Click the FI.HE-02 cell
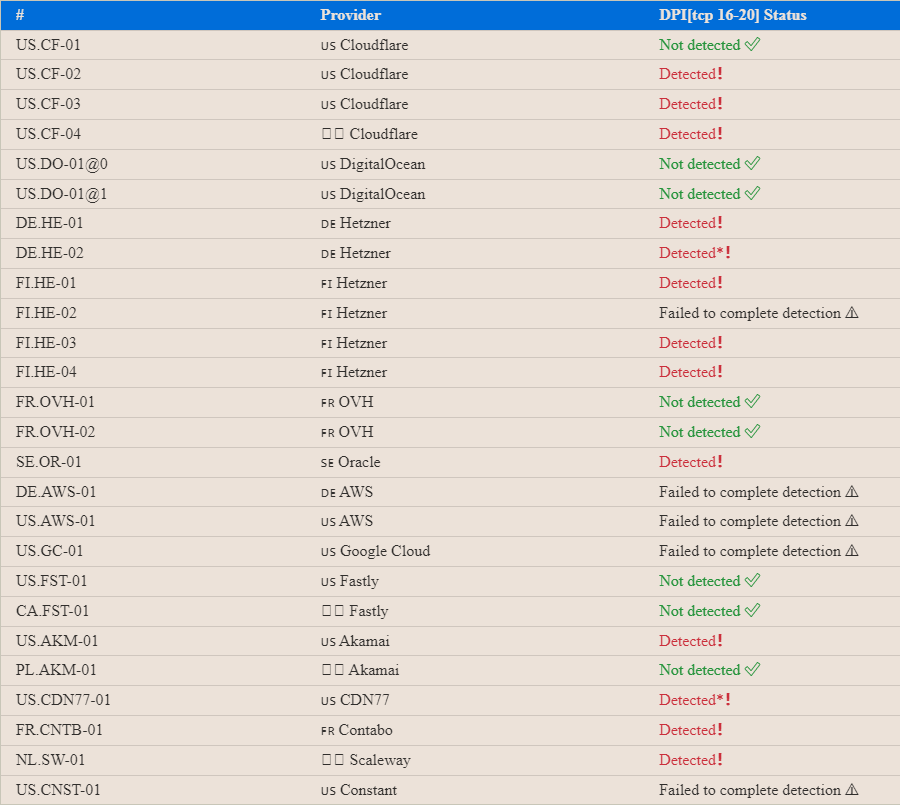The image size is (900, 805). click(46, 312)
